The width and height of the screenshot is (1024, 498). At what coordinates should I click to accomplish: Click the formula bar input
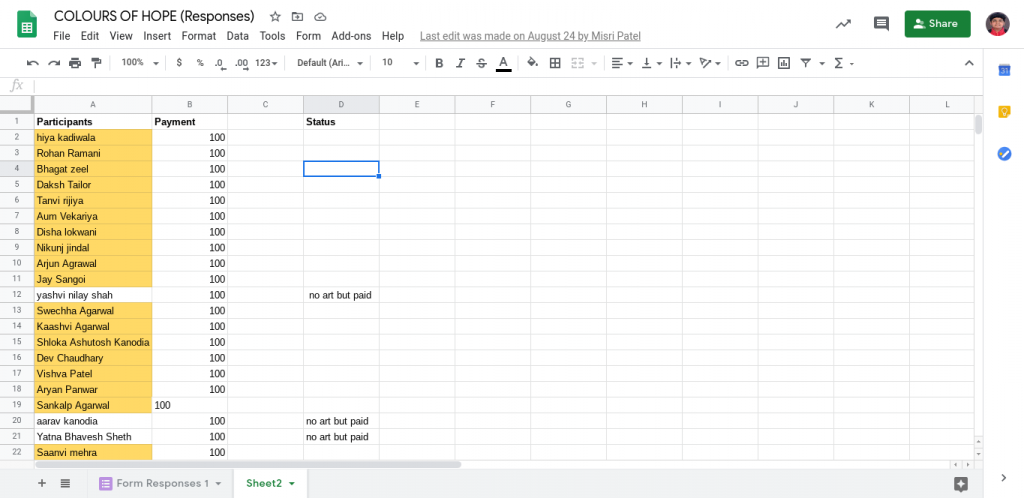pos(508,86)
